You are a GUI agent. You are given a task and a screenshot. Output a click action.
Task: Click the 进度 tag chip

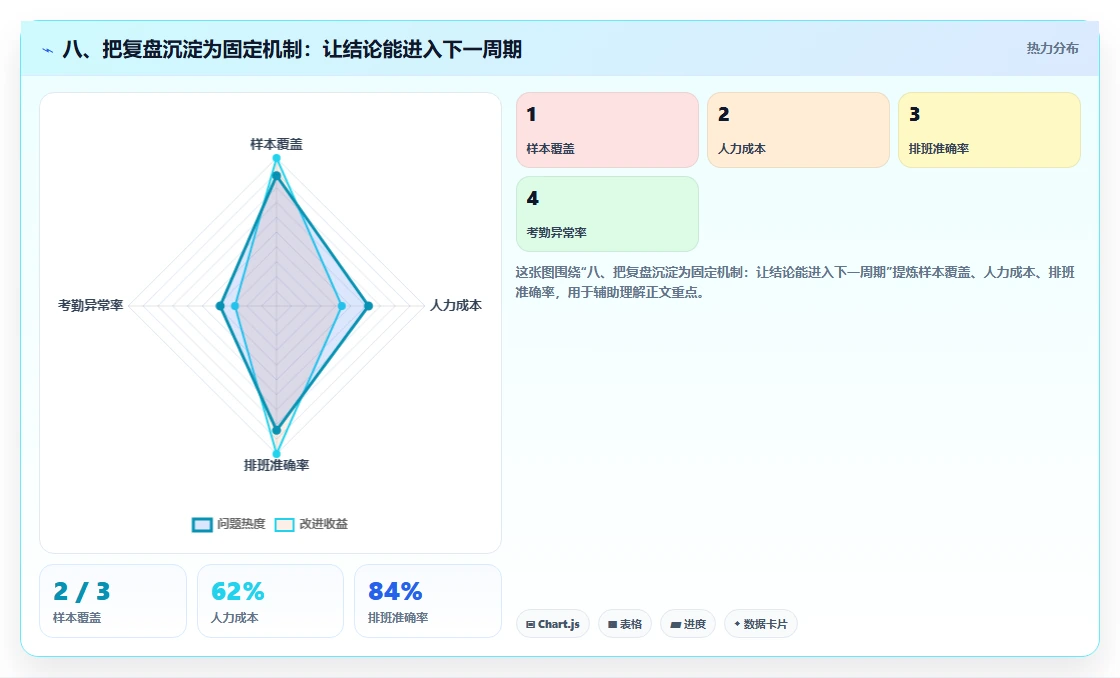688,624
